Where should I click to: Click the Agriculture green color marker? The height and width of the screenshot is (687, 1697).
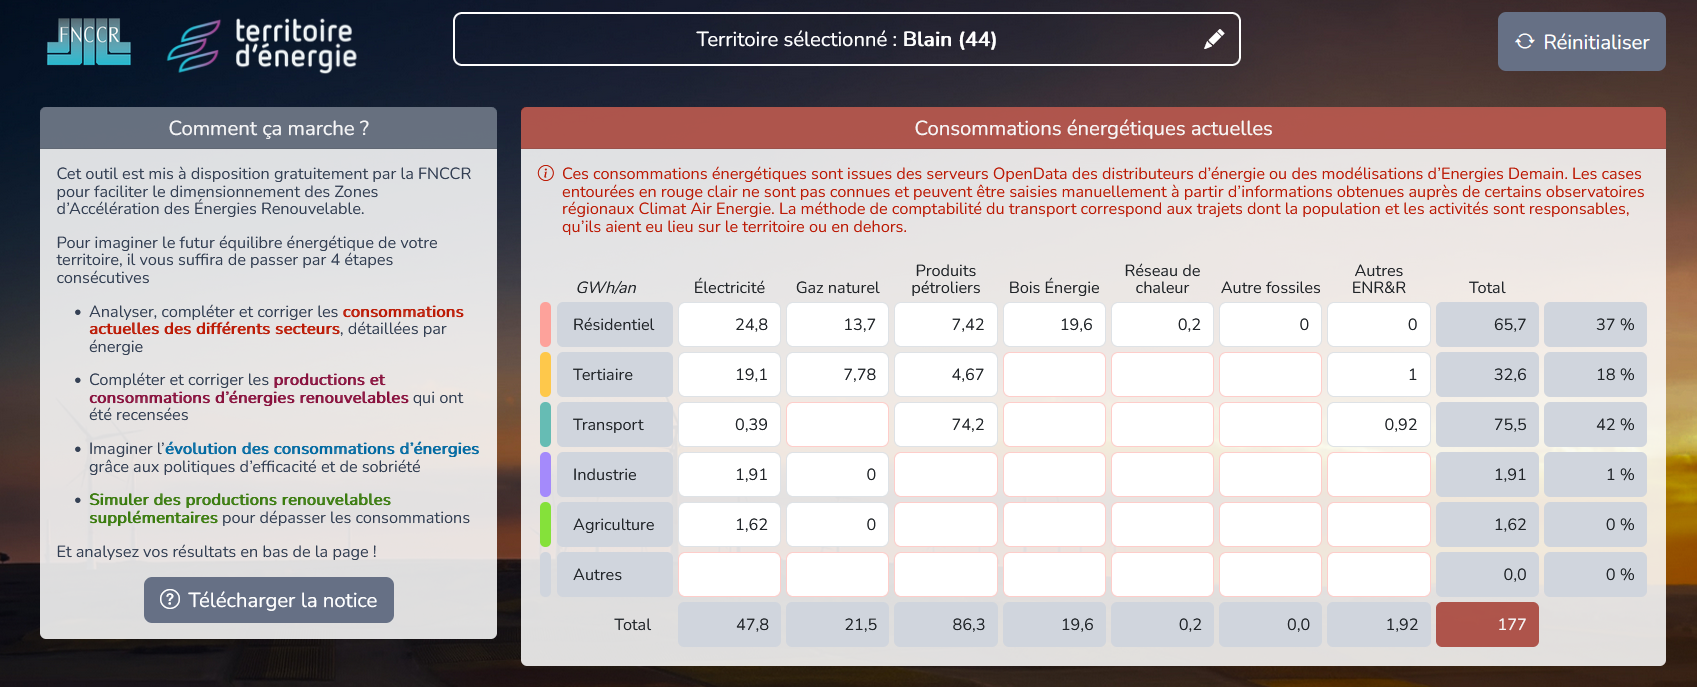545,525
